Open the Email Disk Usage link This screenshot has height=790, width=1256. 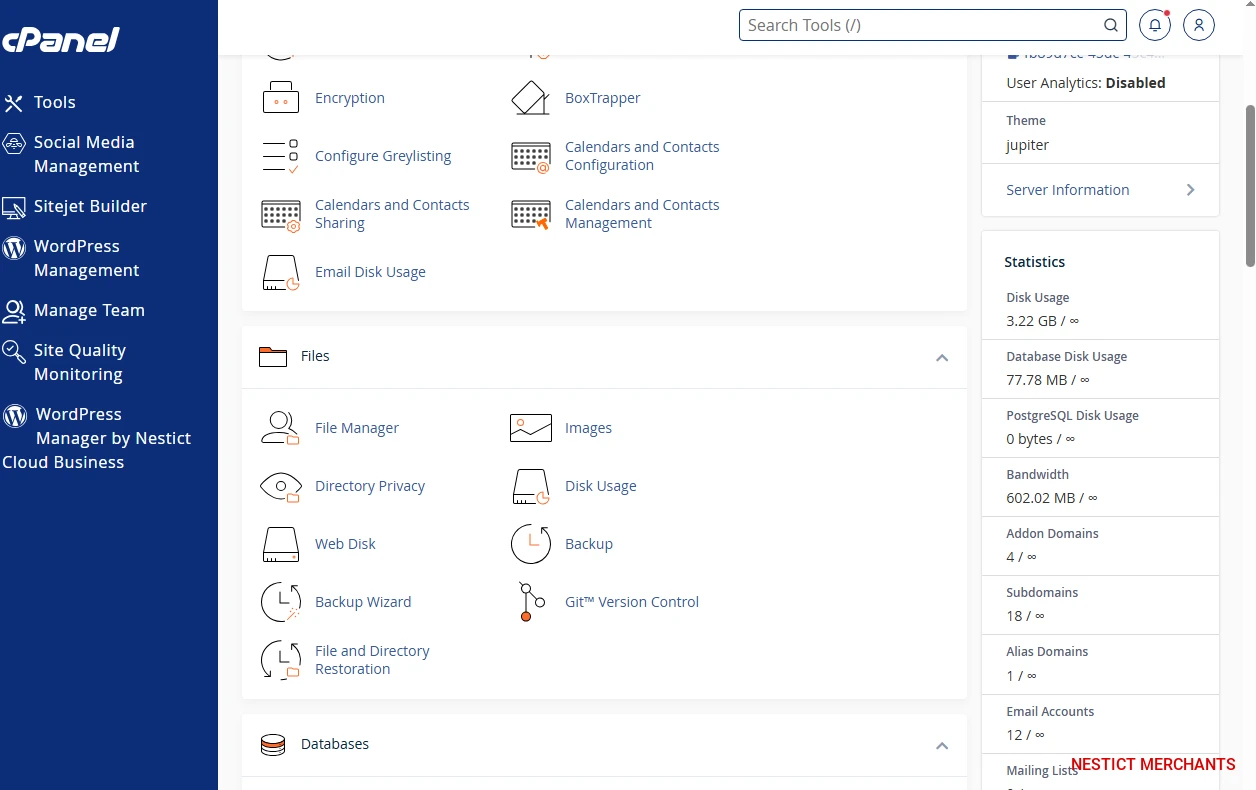coord(370,272)
